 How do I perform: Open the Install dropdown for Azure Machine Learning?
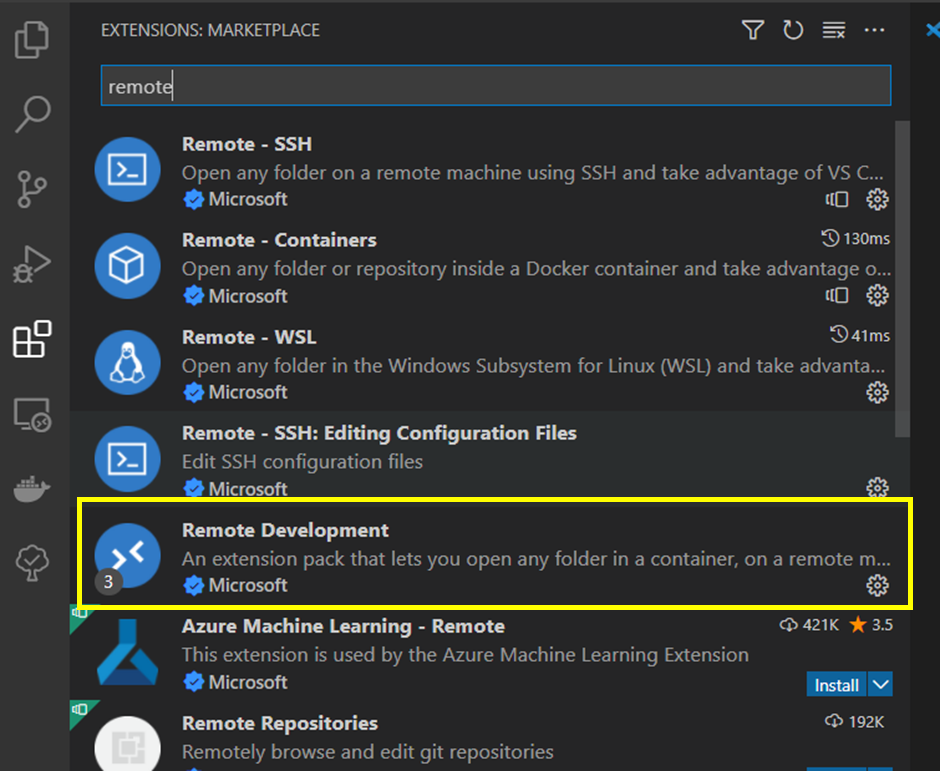coord(880,684)
